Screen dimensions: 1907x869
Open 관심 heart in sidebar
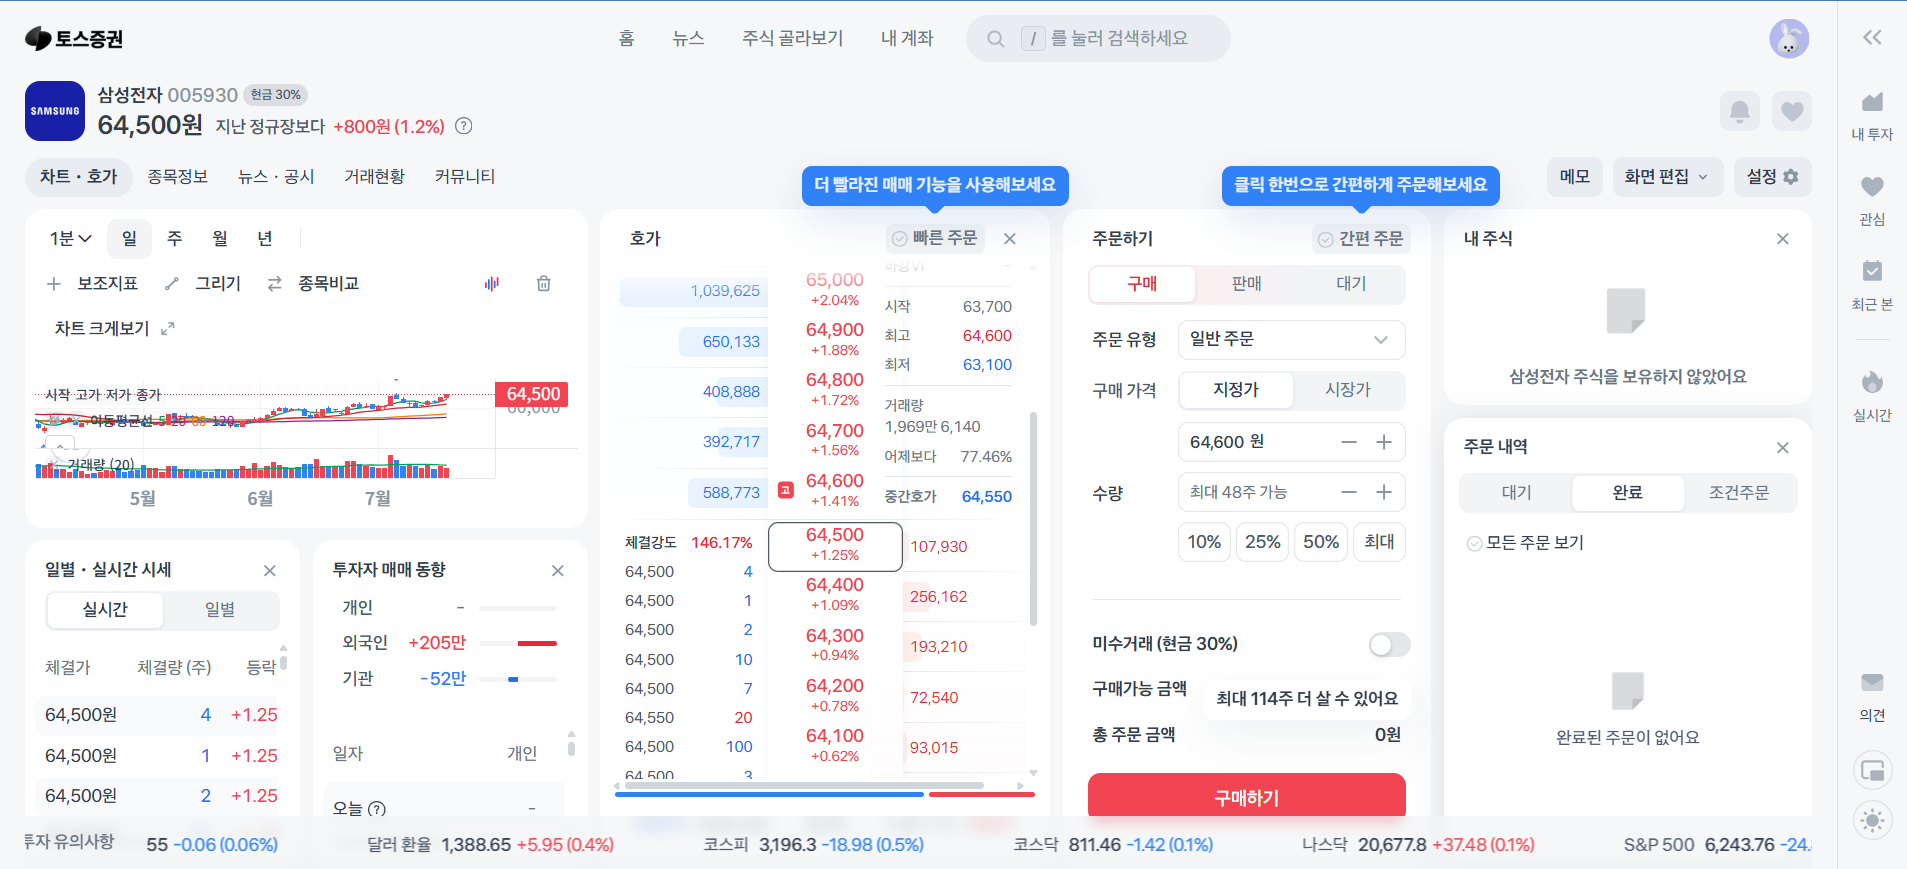click(x=1872, y=200)
